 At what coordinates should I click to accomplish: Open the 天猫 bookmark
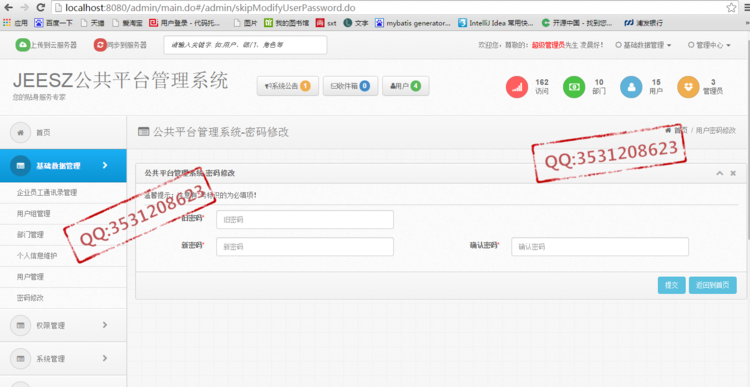[x=92, y=22]
